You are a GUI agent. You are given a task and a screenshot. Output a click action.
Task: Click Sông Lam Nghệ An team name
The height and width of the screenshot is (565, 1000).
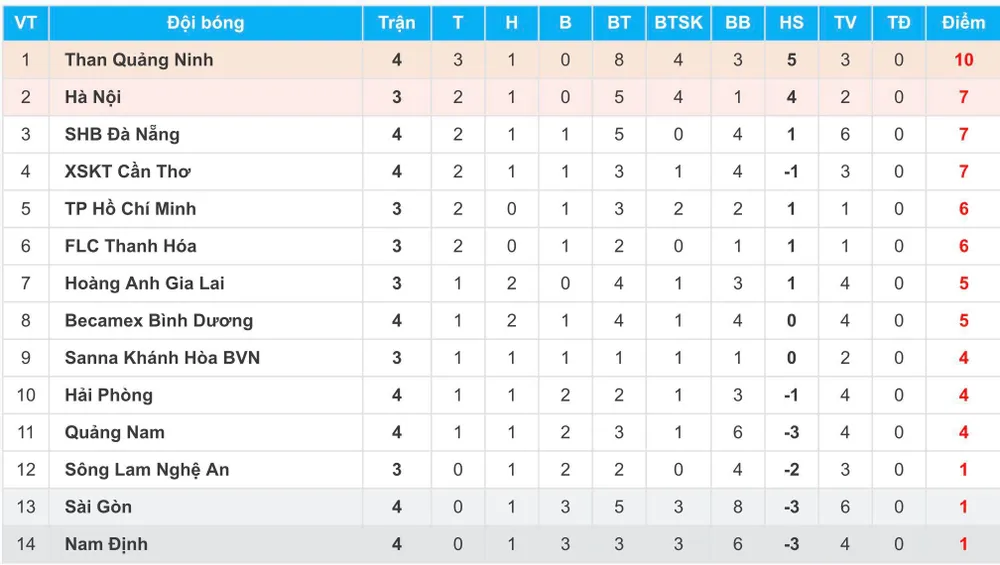[147, 470]
